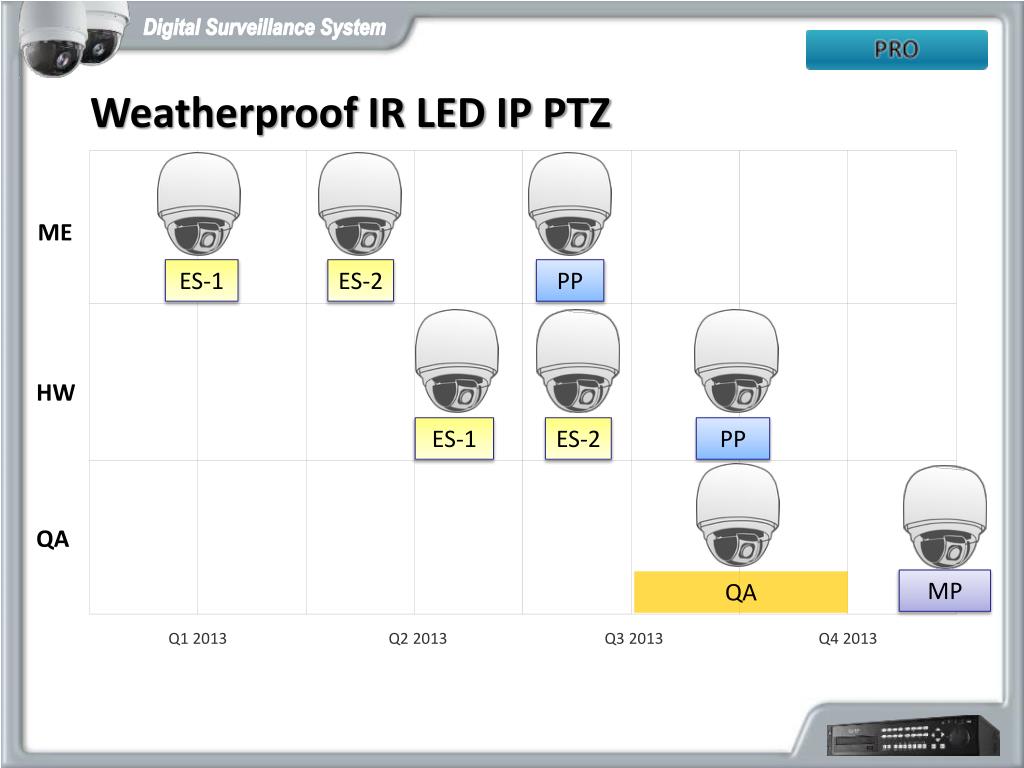This screenshot has height=768, width=1024.
Task: Click the Q1 2013 axis label
Action: (198, 639)
